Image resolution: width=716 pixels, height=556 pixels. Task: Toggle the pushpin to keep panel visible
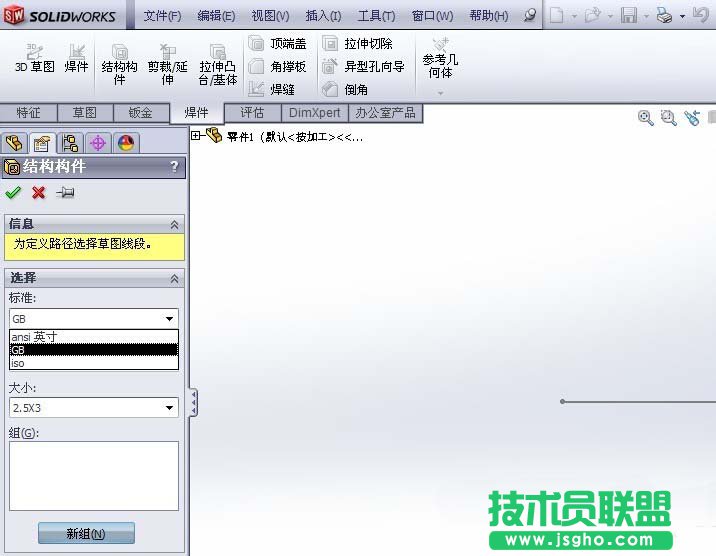(x=66, y=193)
